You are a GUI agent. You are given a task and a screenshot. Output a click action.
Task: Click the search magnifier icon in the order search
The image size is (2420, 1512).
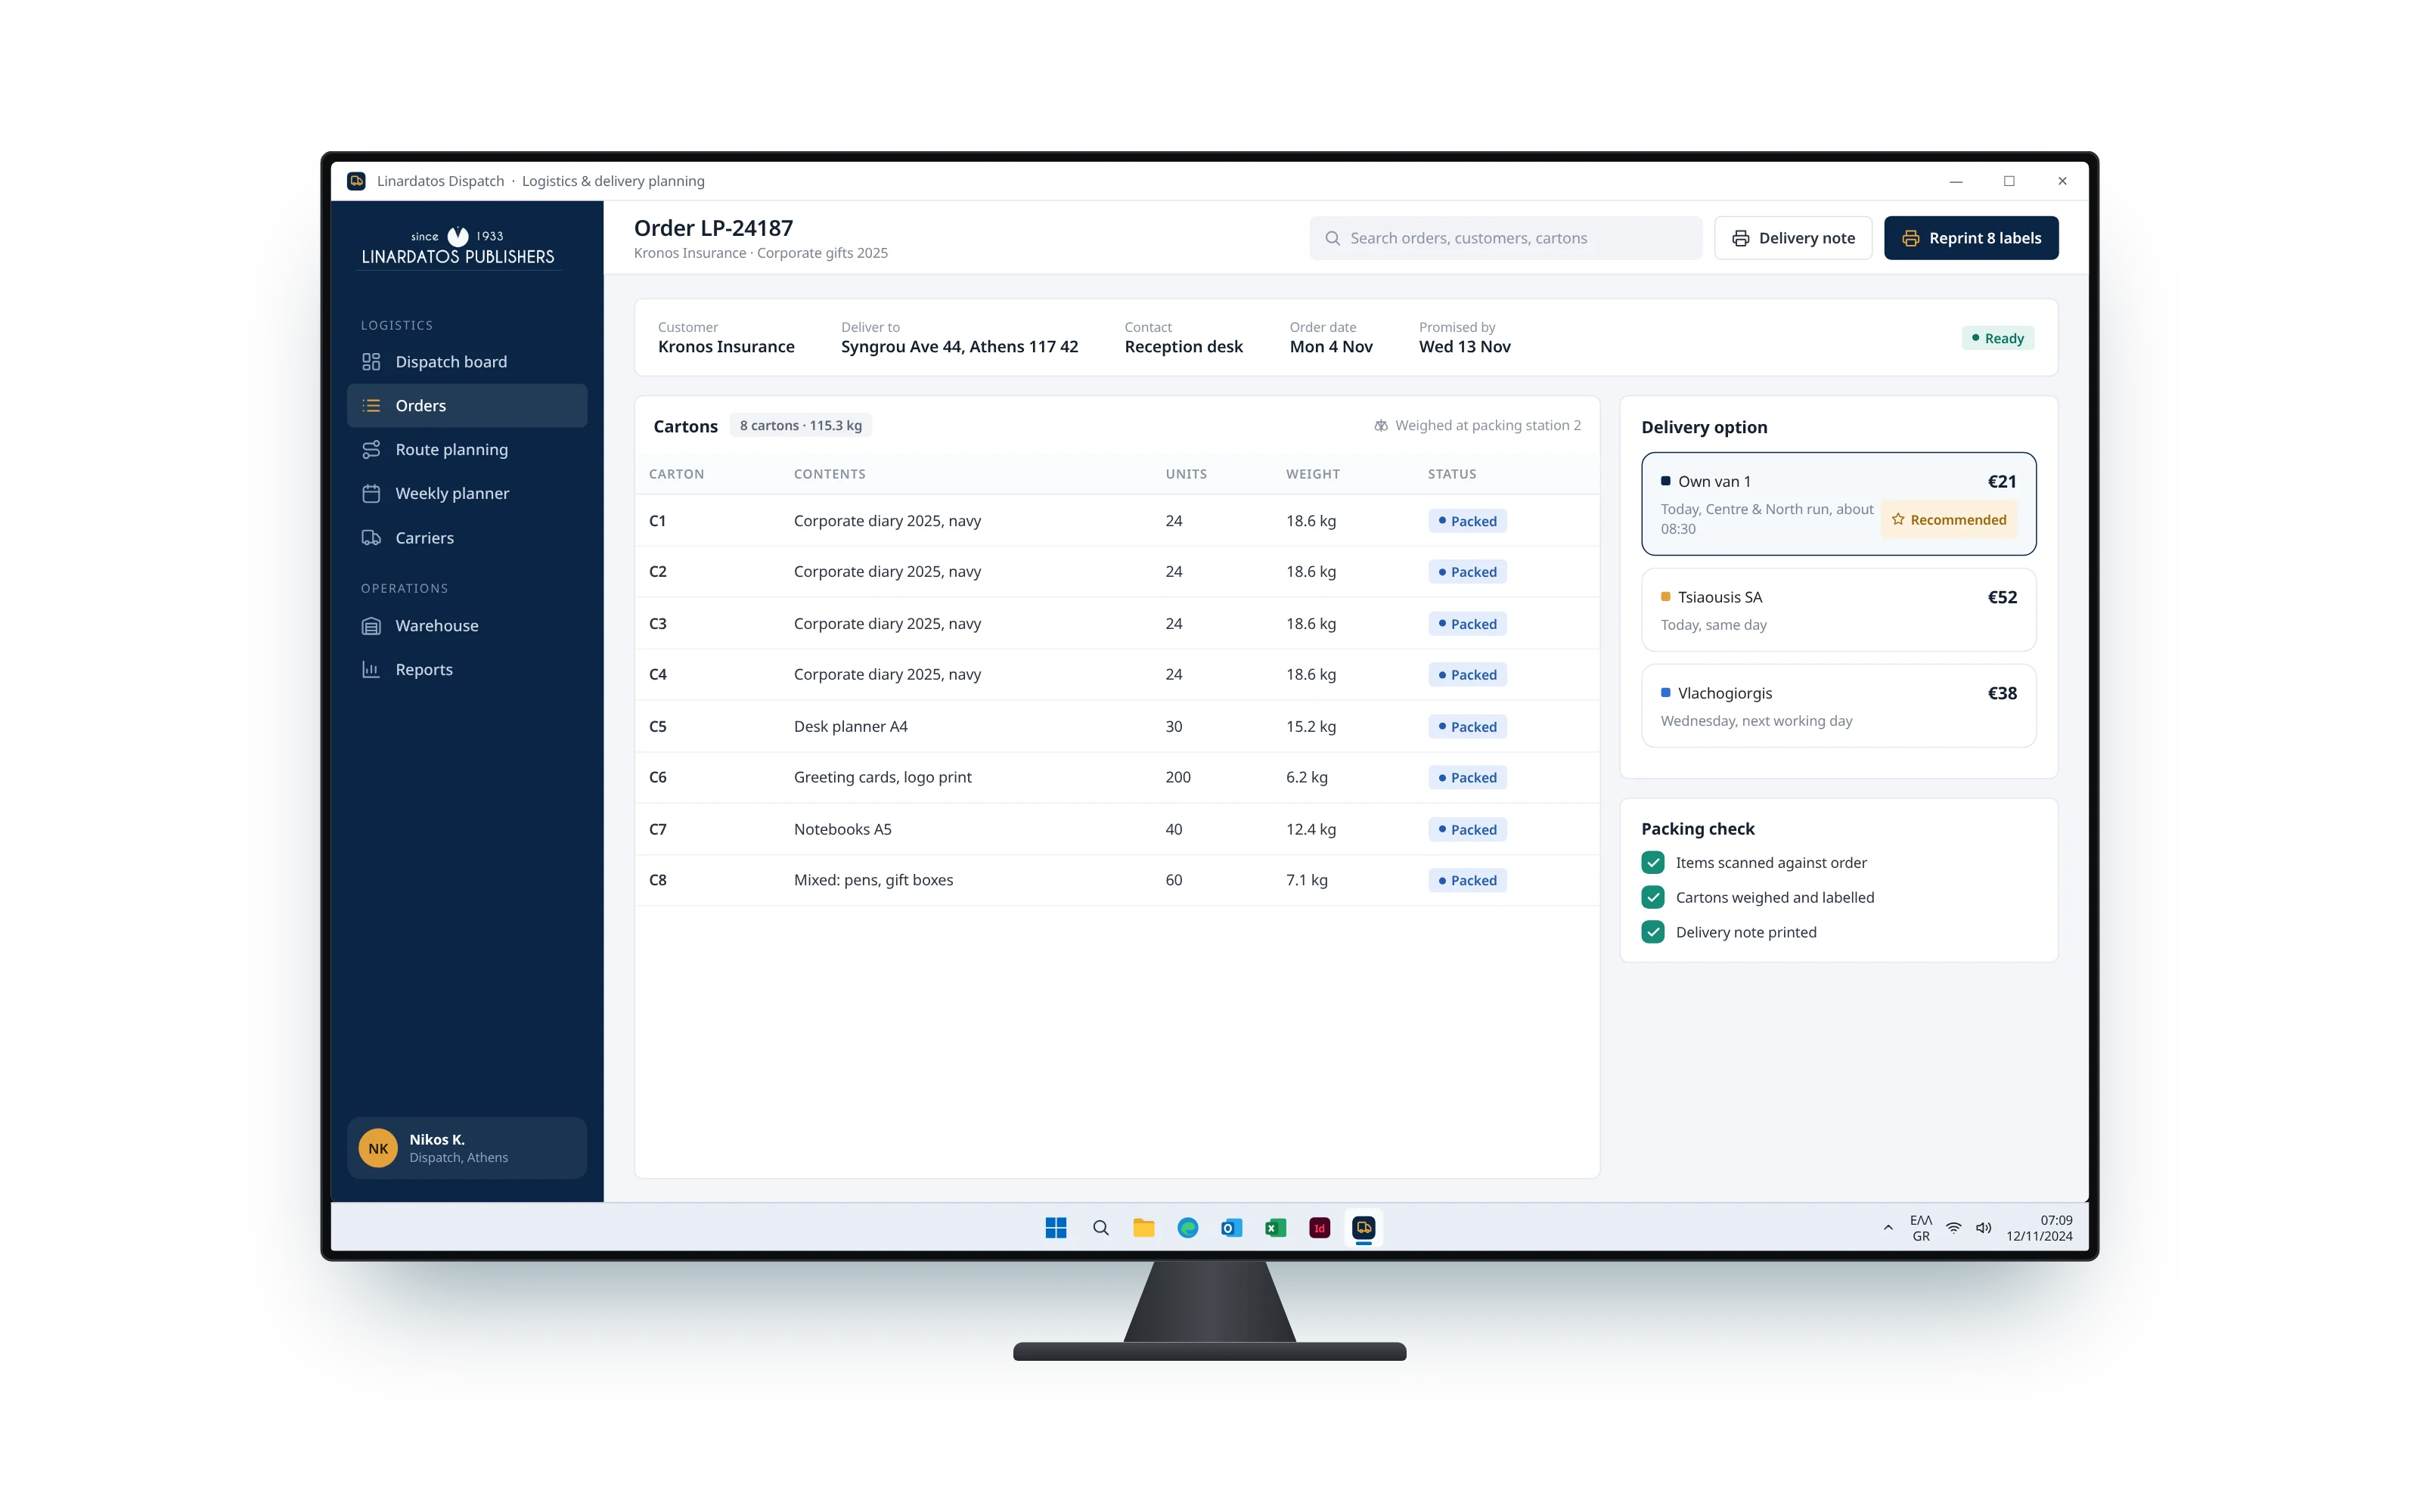pyautogui.click(x=1332, y=238)
